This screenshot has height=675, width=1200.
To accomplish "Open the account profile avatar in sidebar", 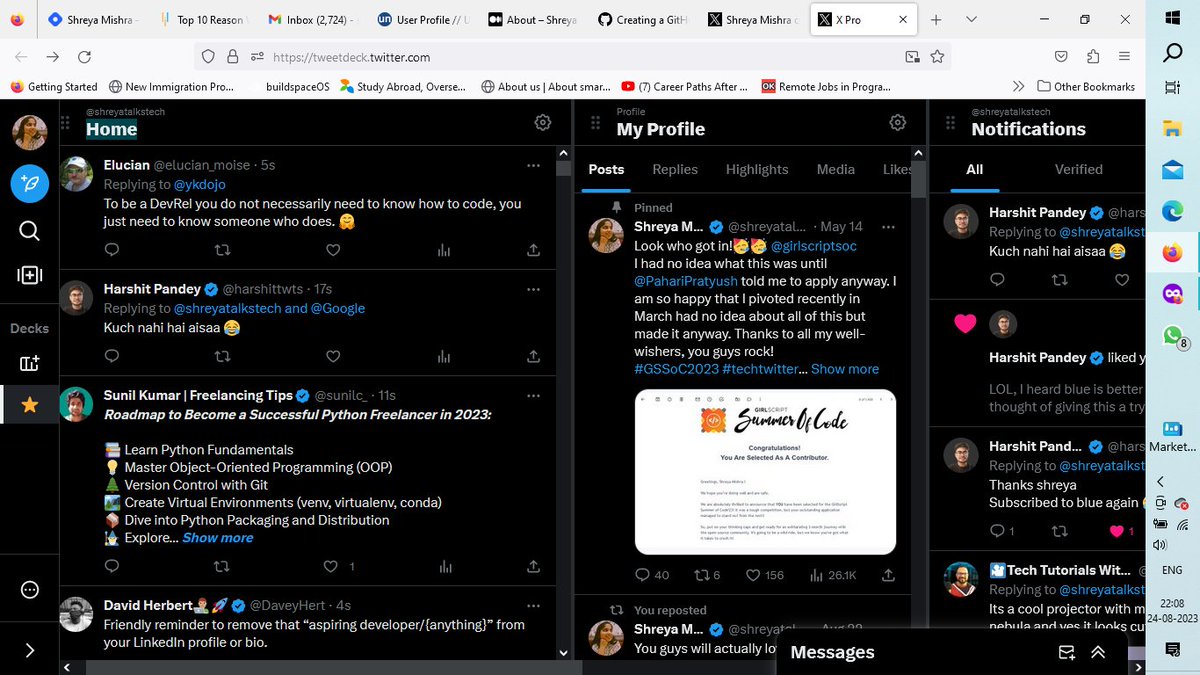I will click(29, 134).
